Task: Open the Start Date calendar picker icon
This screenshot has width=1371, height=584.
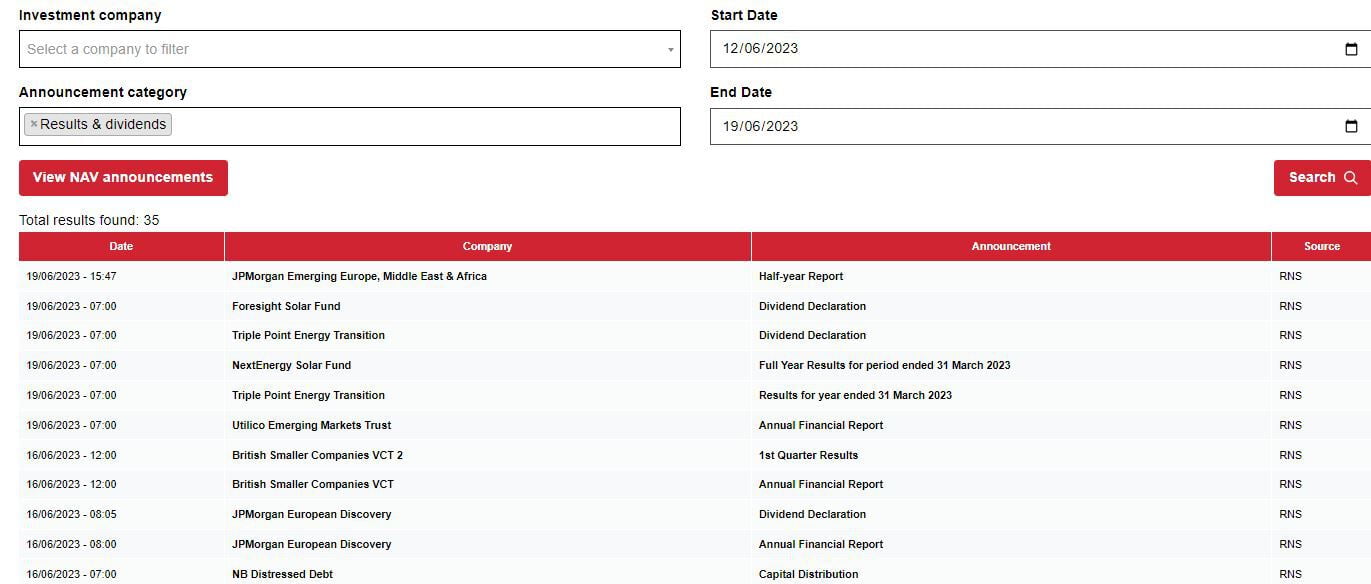Action: point(1351,49)
